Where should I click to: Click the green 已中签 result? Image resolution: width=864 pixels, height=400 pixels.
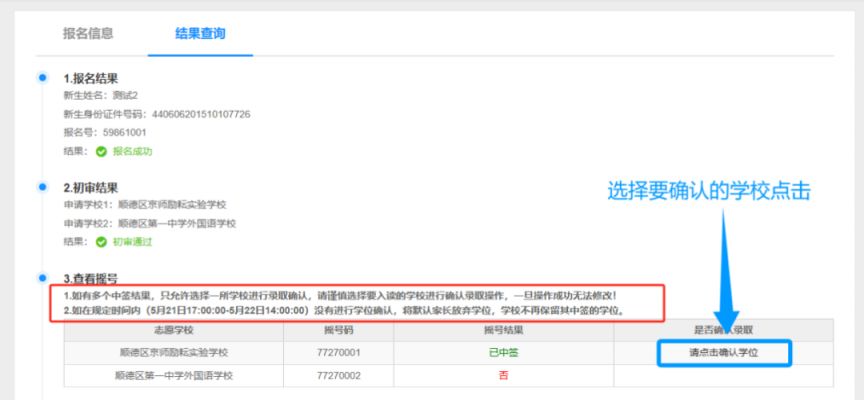click(504, 353)
